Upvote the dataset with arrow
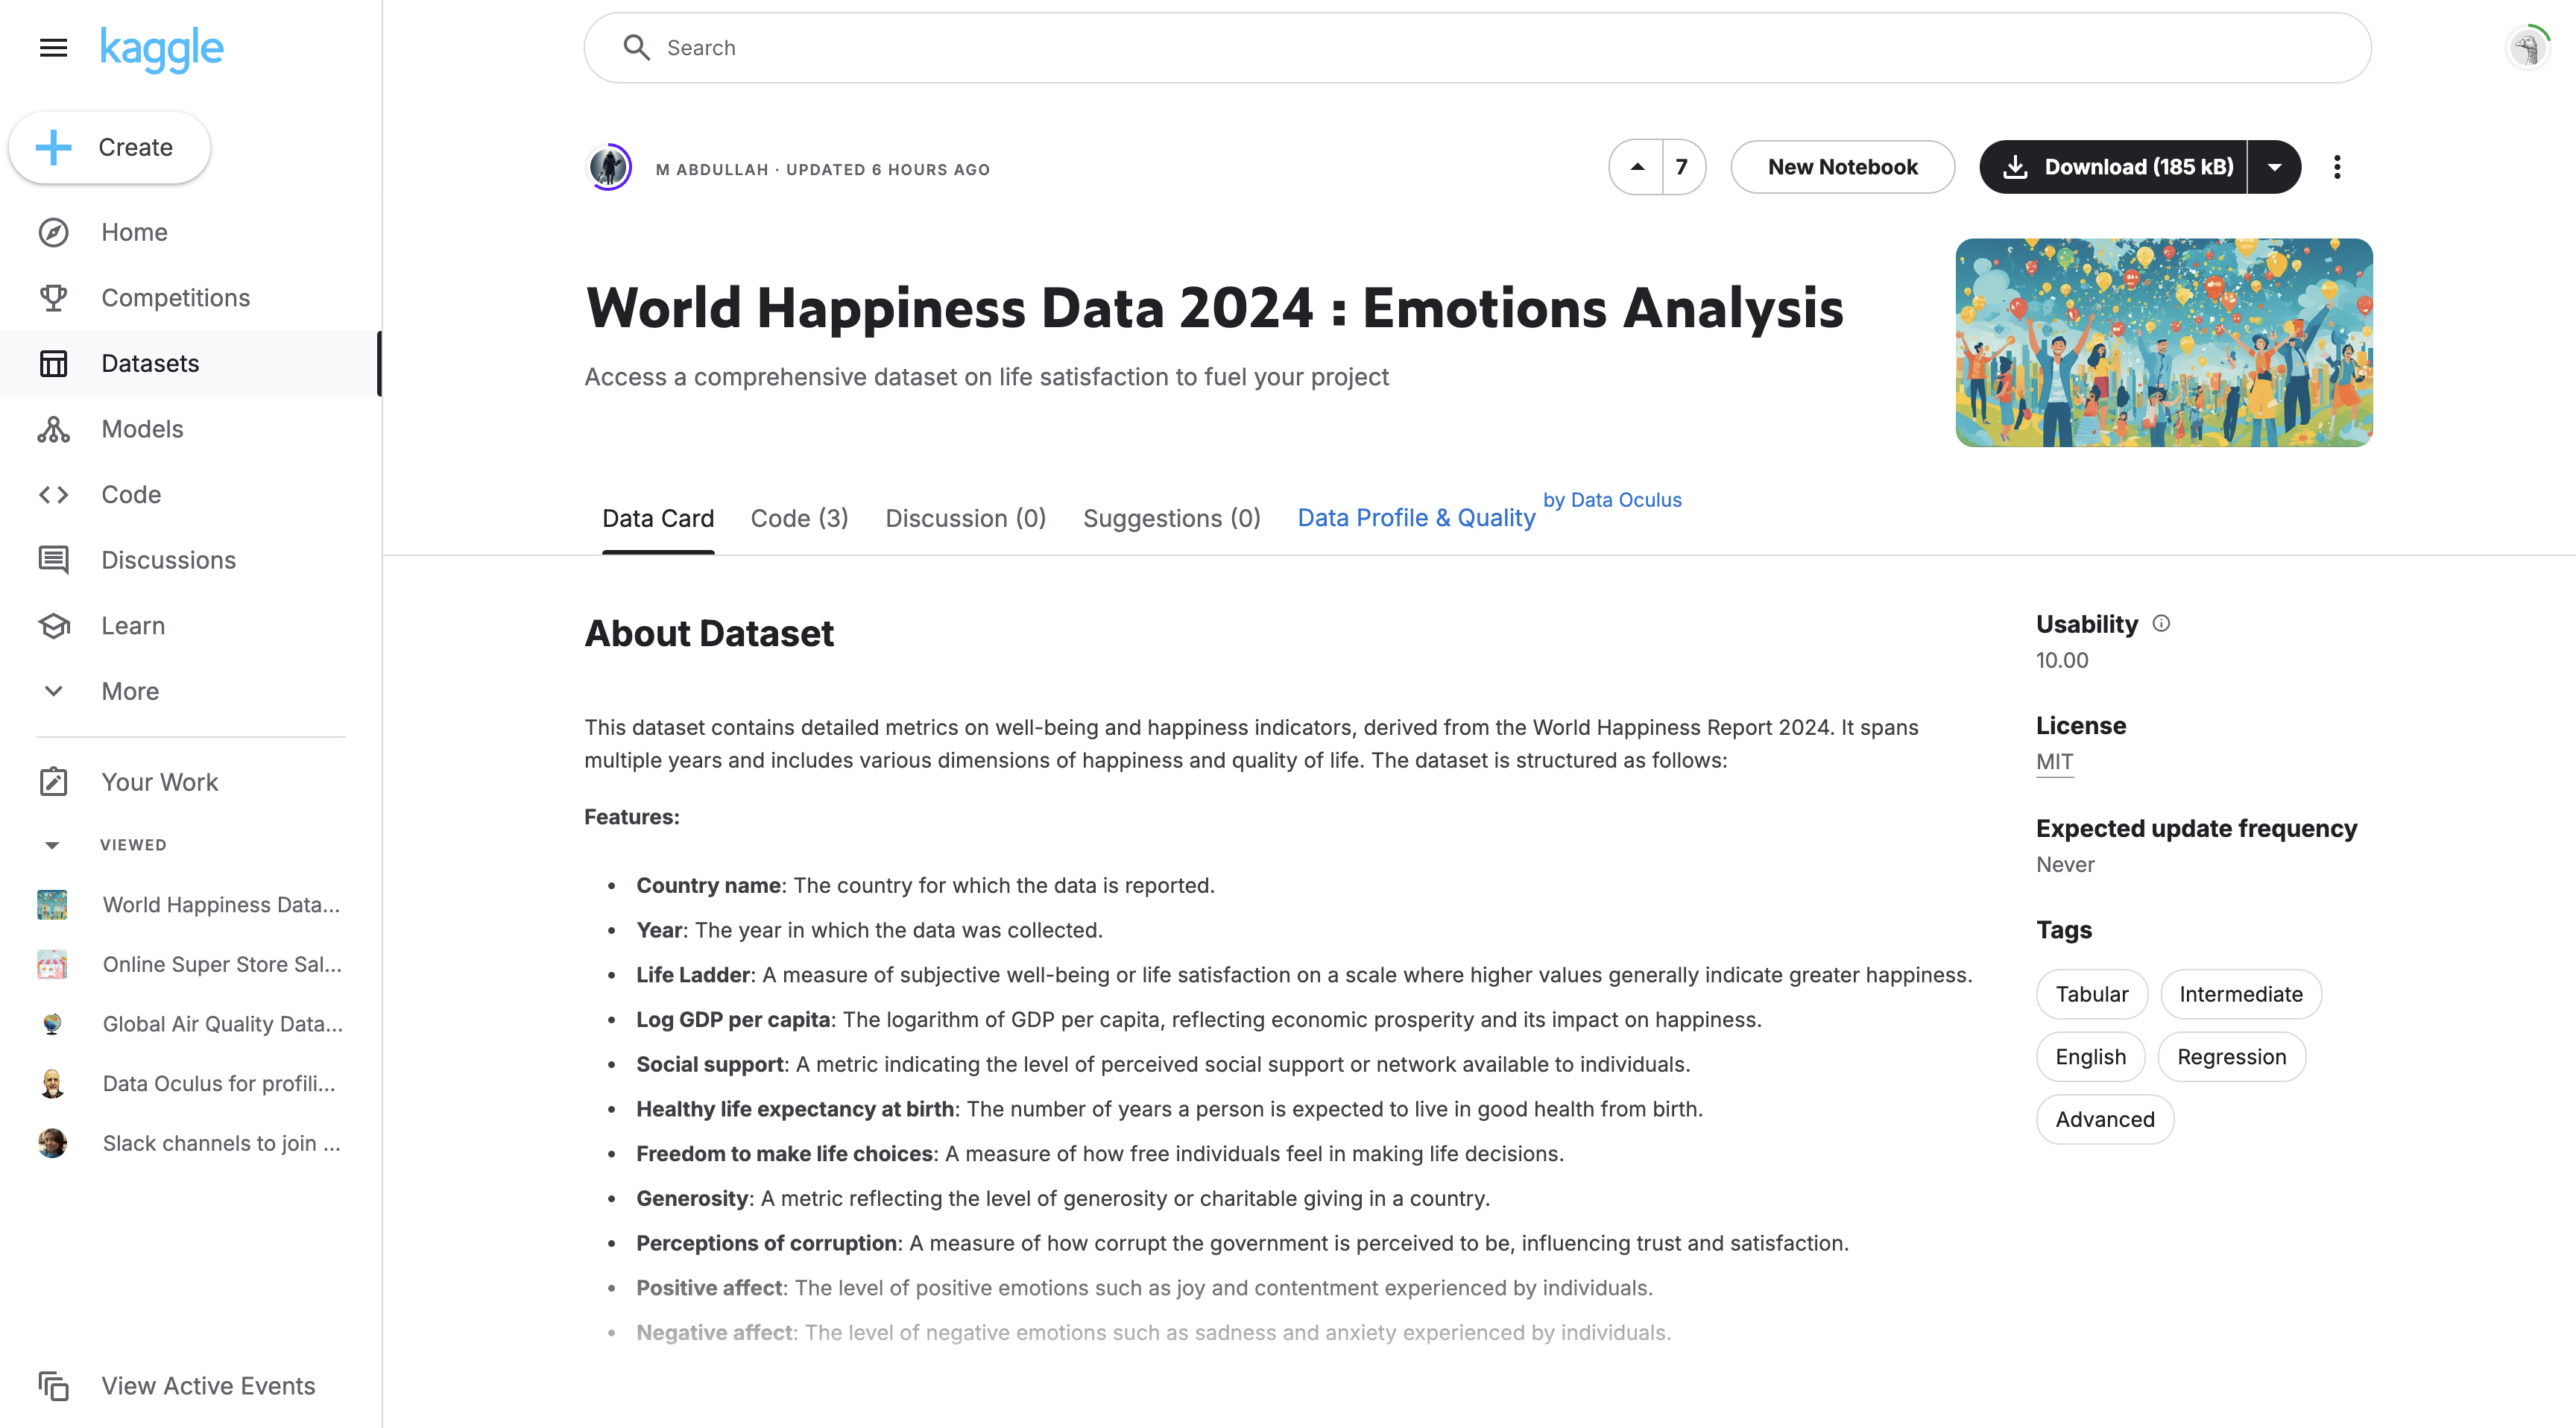 click(x=1637, y=167)
